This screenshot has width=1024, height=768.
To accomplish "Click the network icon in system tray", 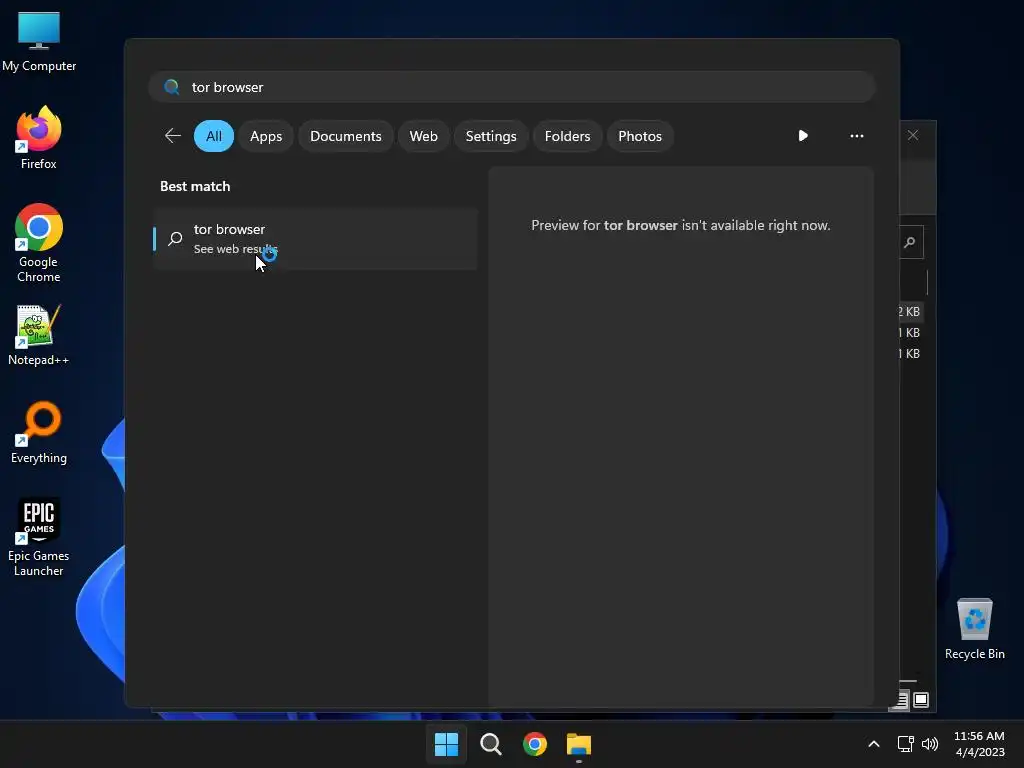I will pos(905,744).
